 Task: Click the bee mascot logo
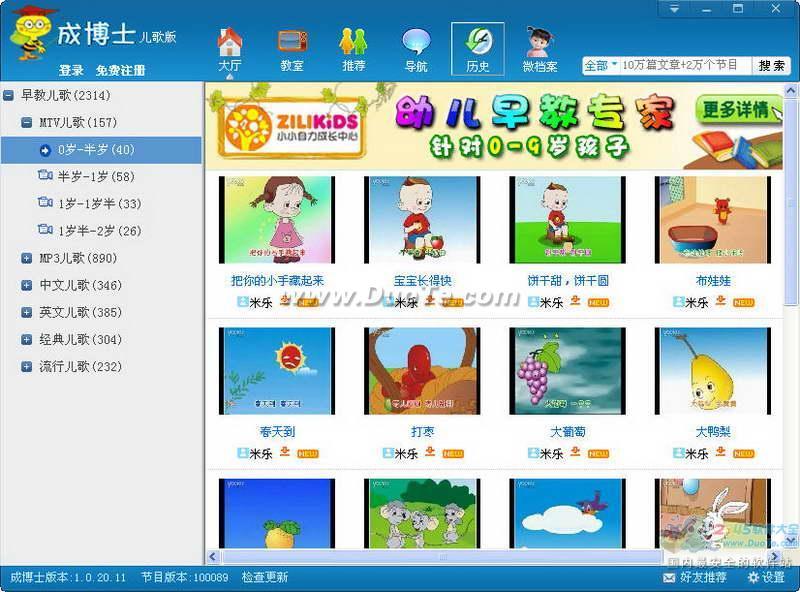[x=32, y=34]
